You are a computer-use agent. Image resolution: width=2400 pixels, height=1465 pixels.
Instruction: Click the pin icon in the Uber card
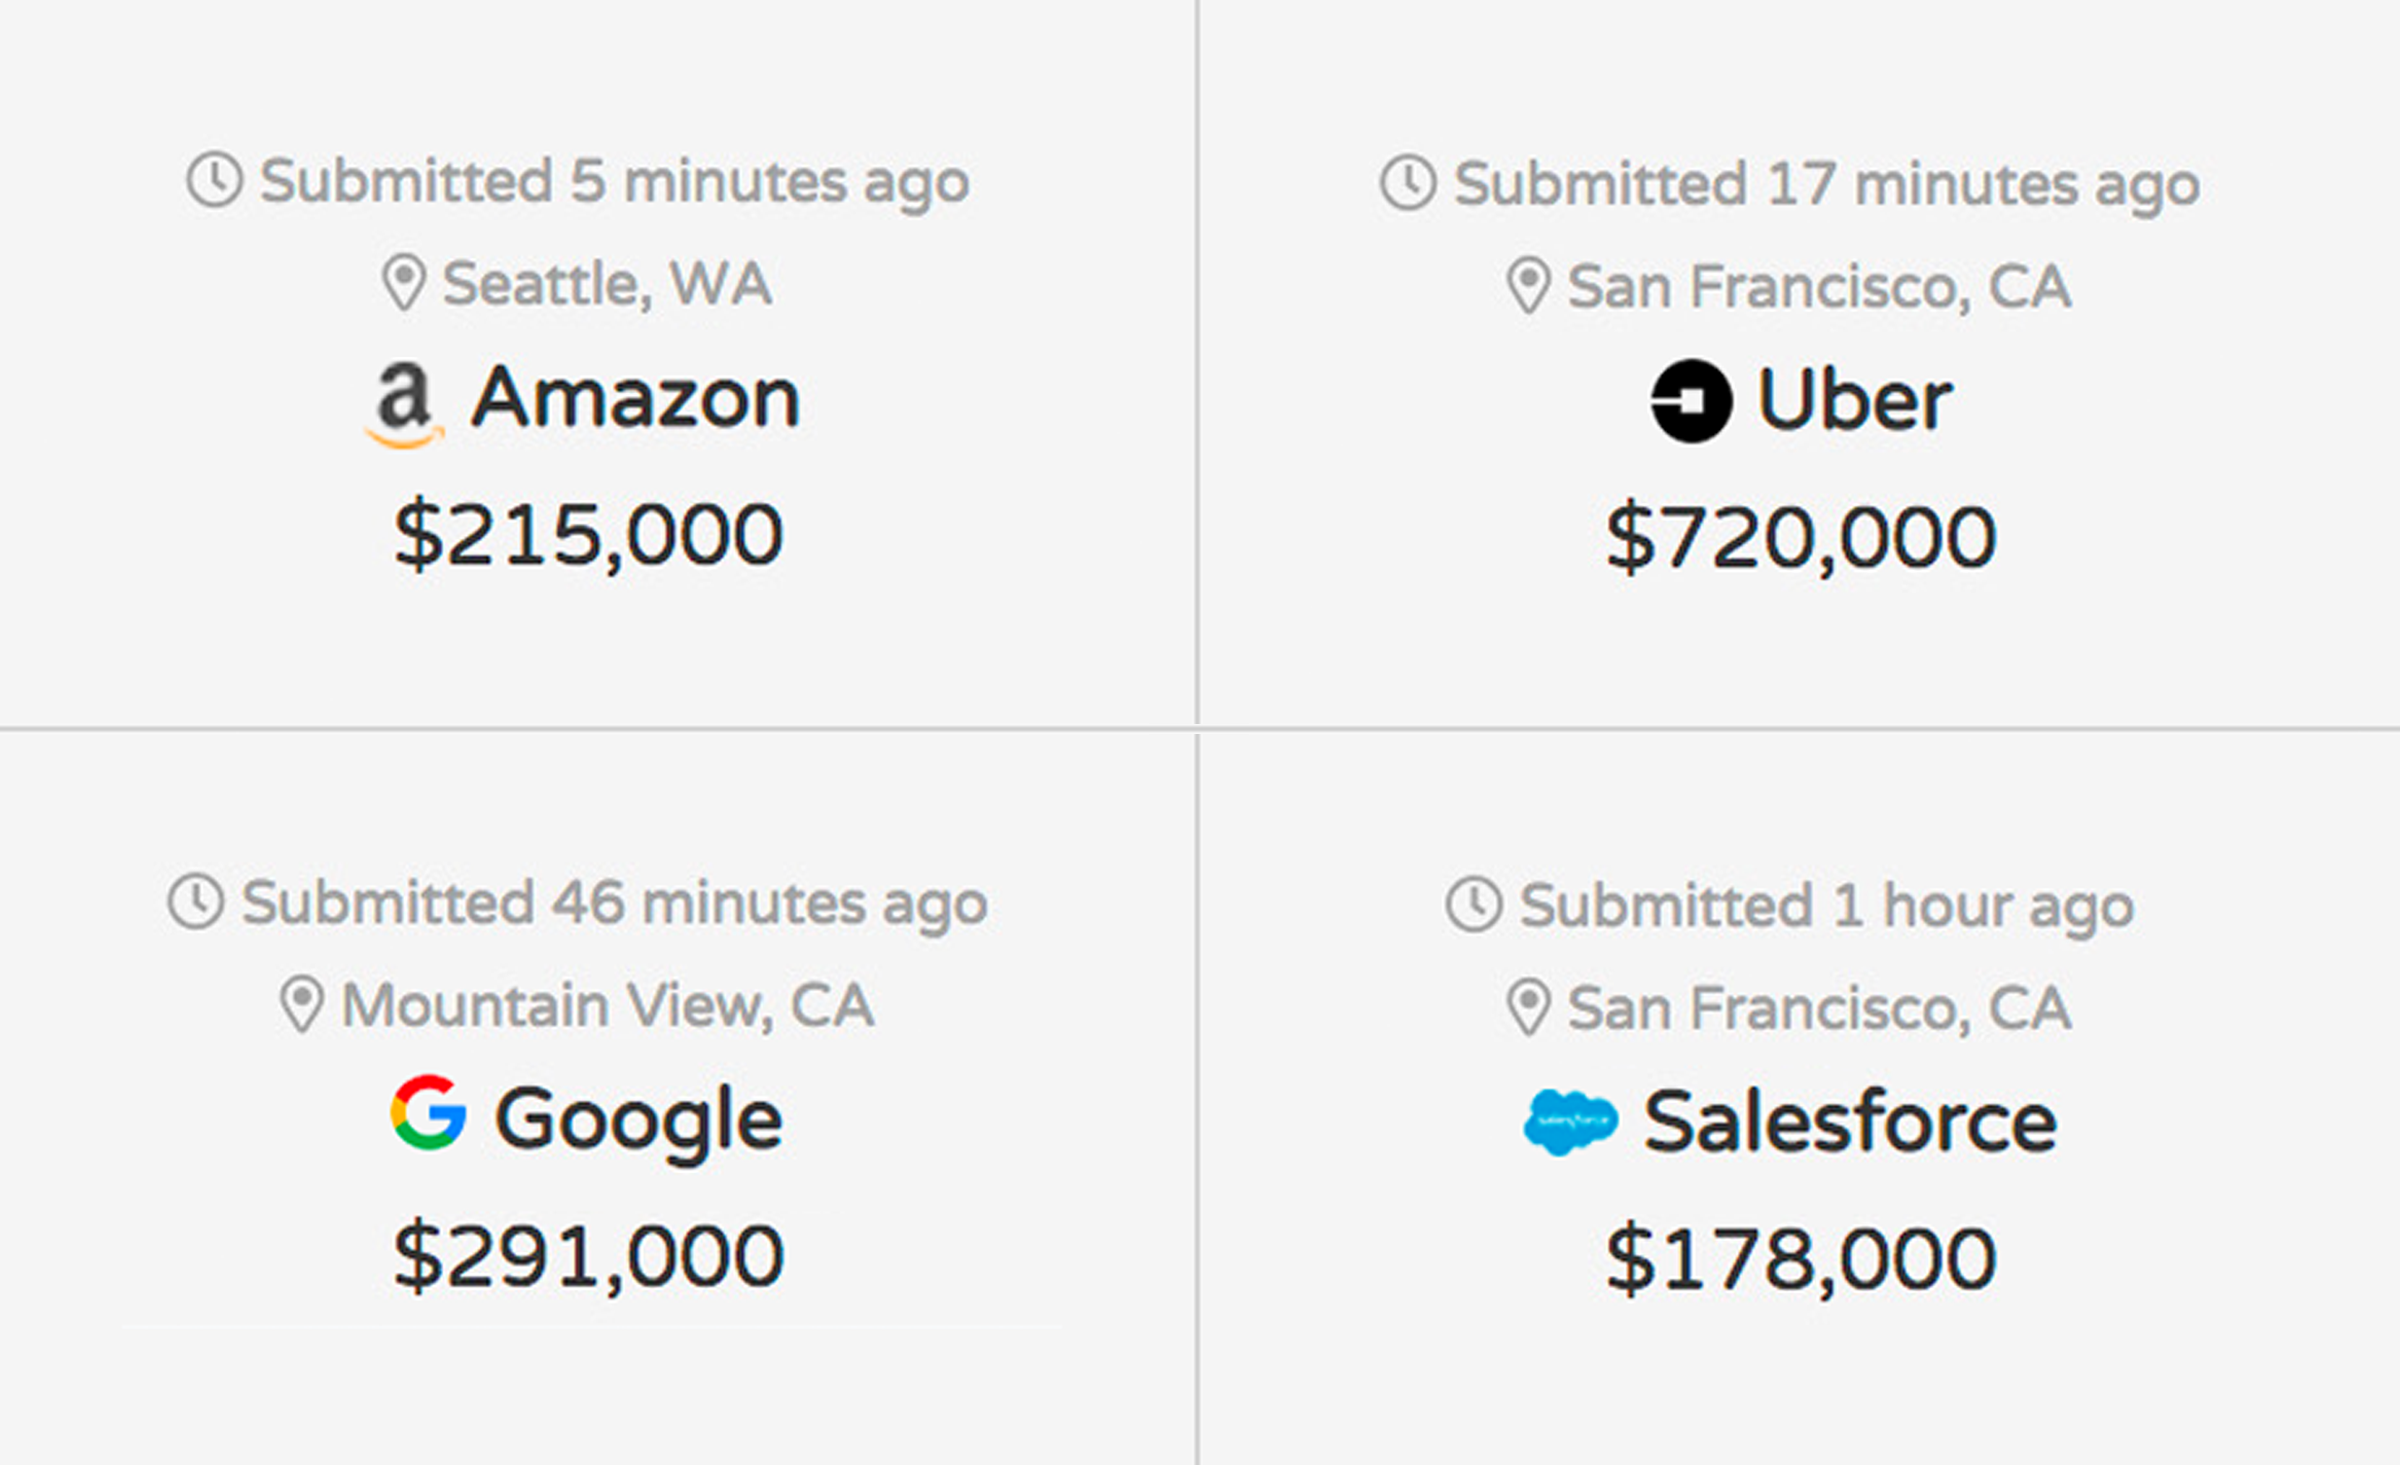pyautogui.click(x=1528, y=285)
